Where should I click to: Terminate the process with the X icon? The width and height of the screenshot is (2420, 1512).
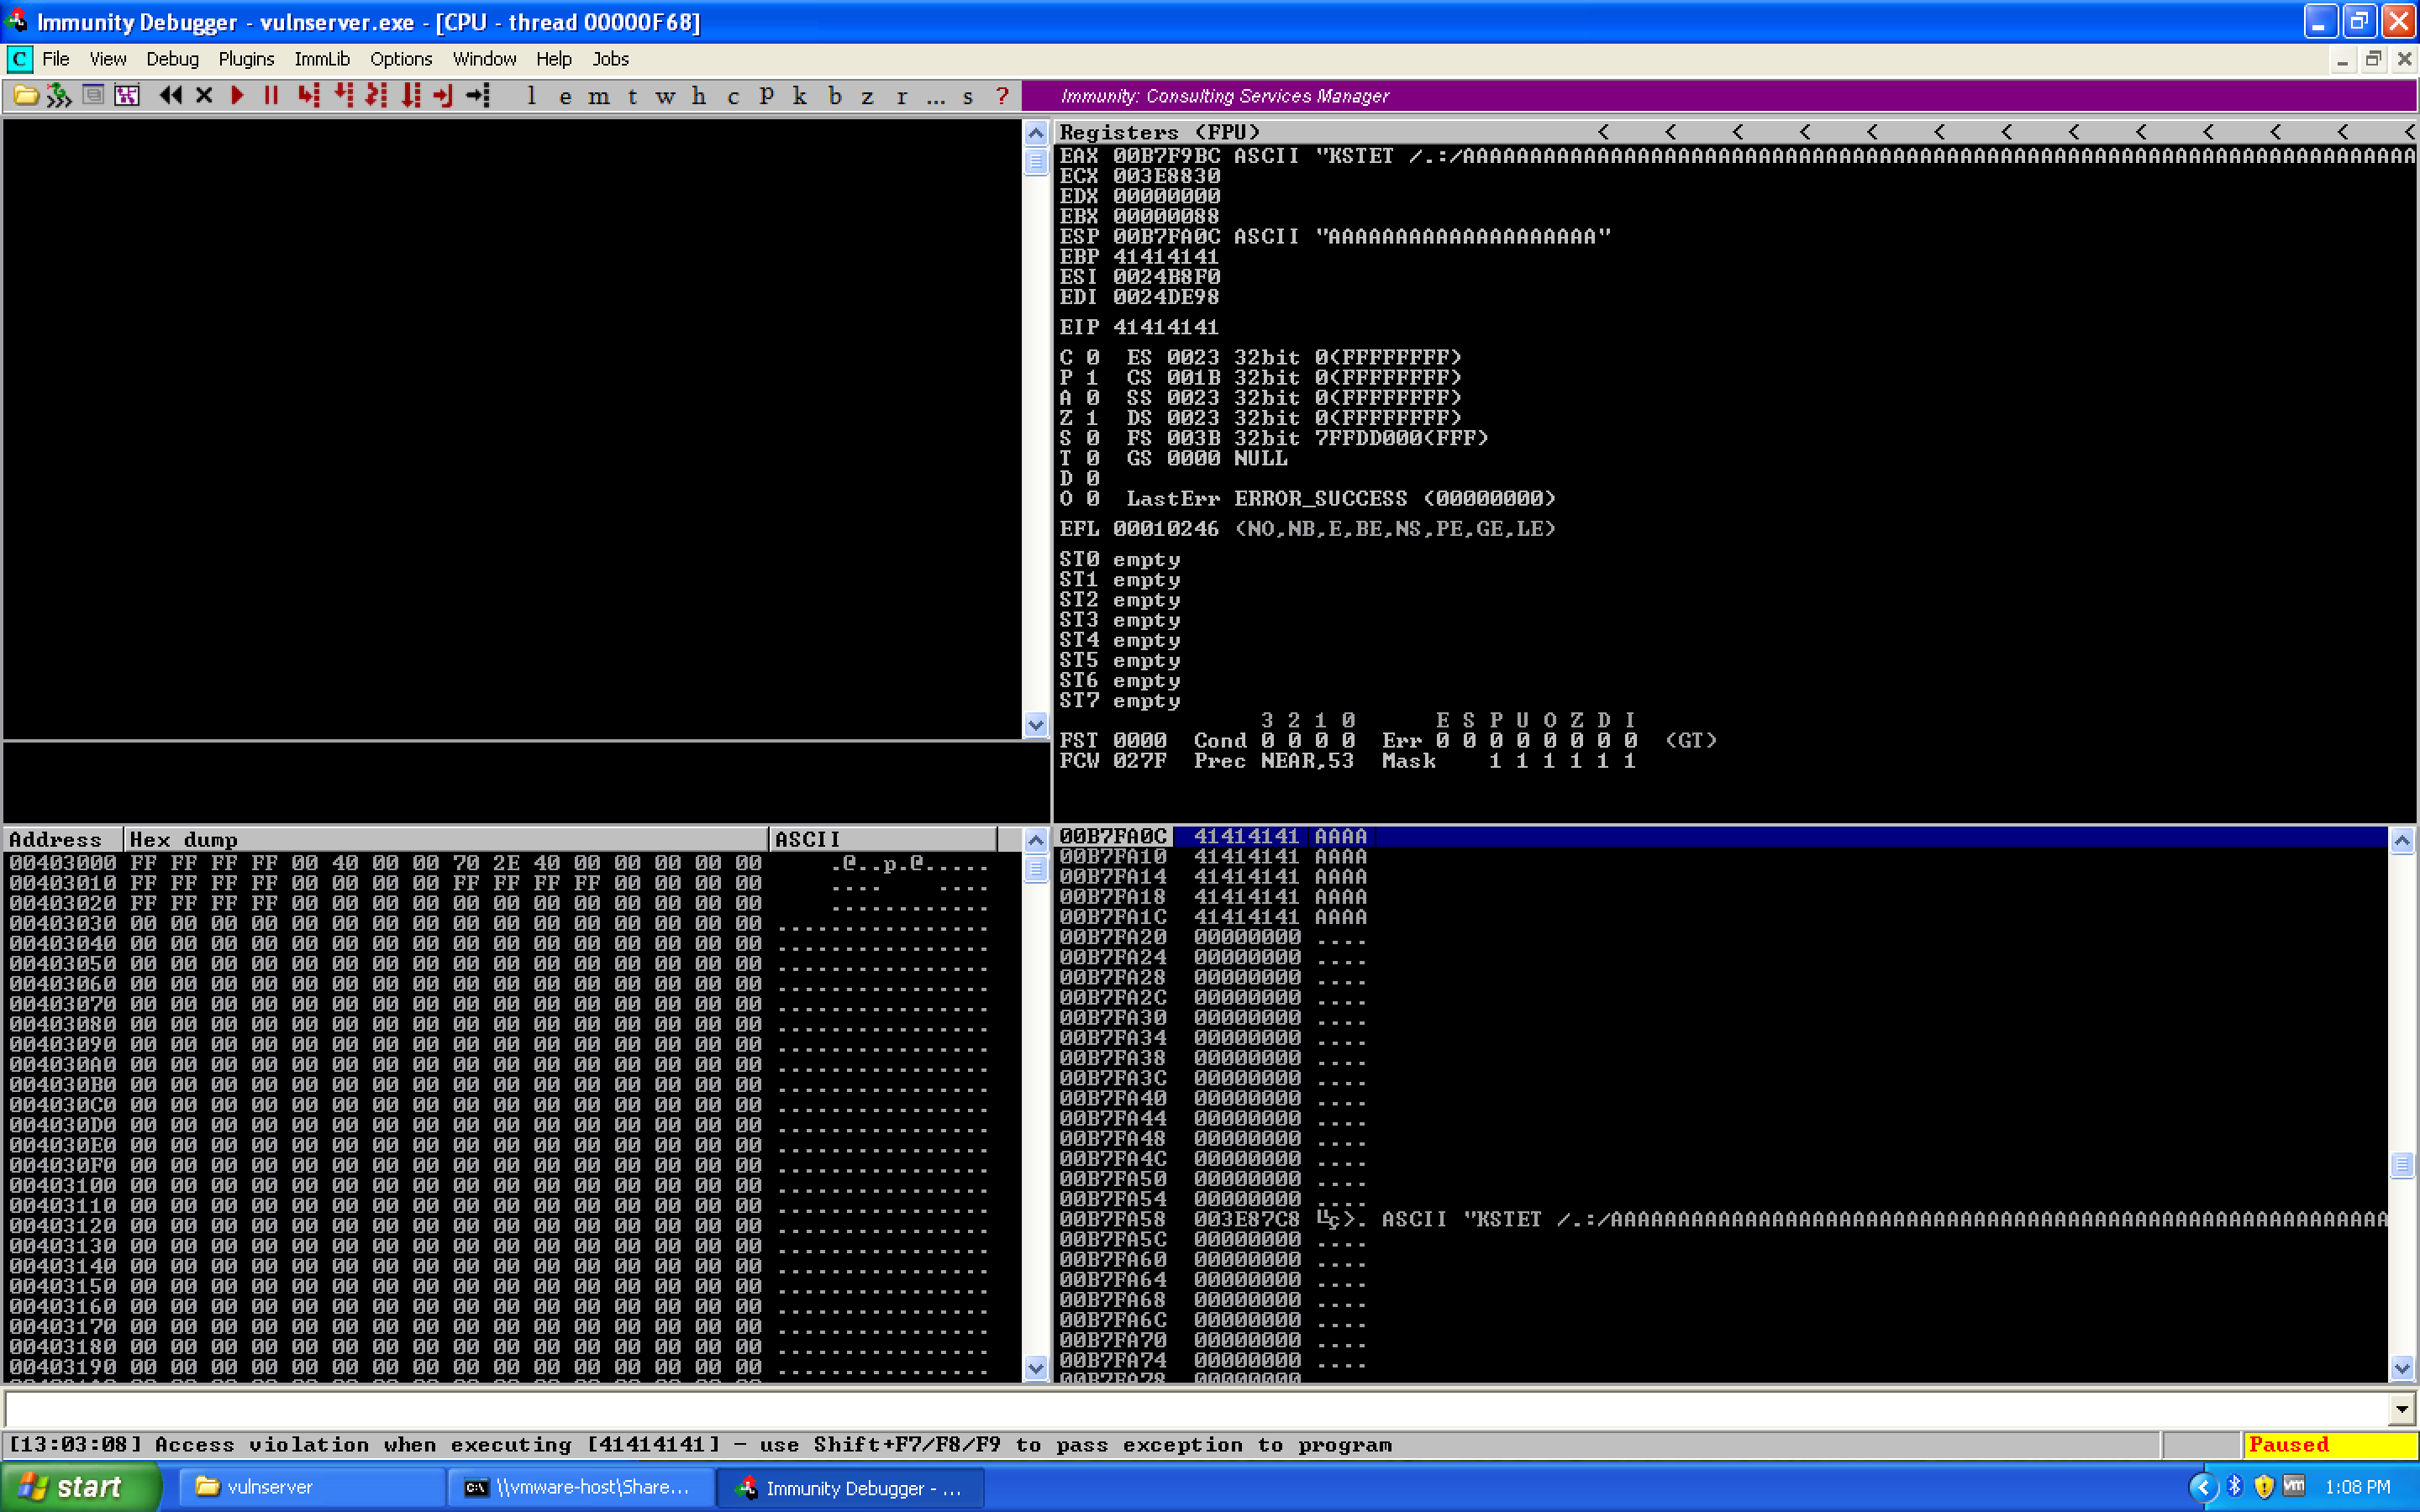point(204,96)
